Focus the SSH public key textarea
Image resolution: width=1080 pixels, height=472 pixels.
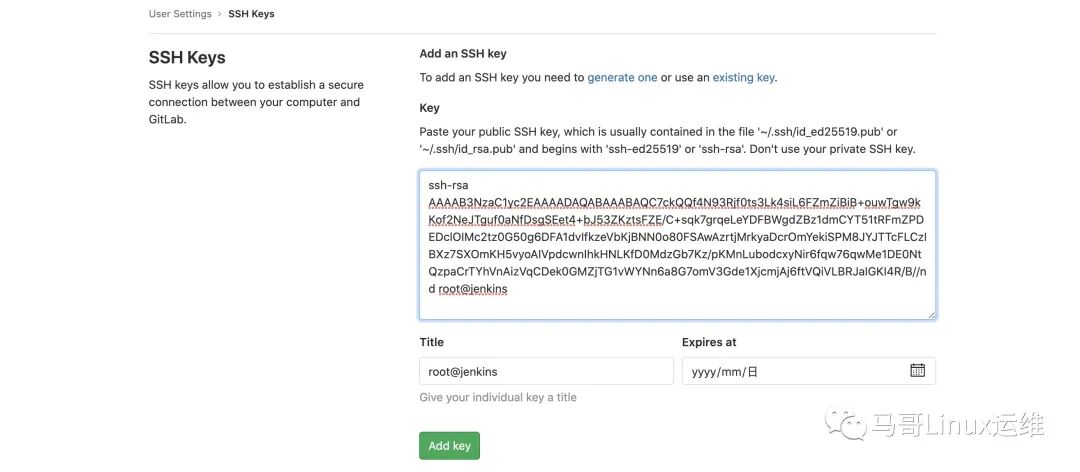click(677, 245)
